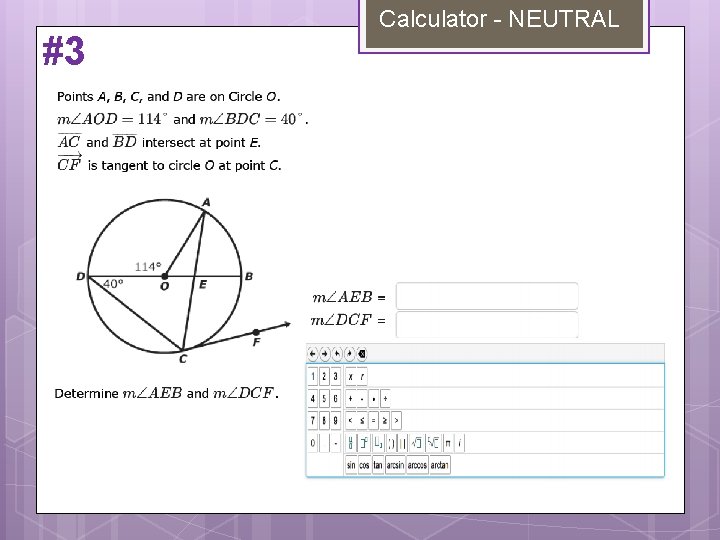Screen dimensions: 720x540
Task: Insert the pi symbol
Action: point(448,443)
